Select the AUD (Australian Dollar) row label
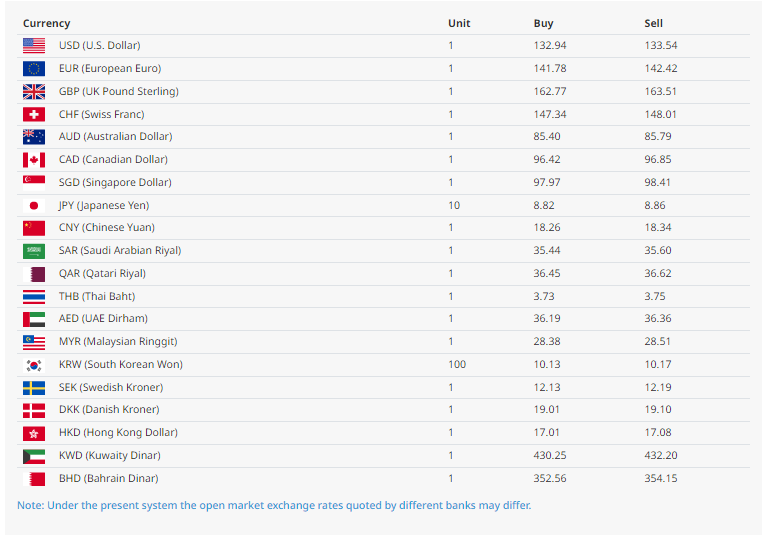The width and height of the screenshot is (762, 538). coord(115,137)
